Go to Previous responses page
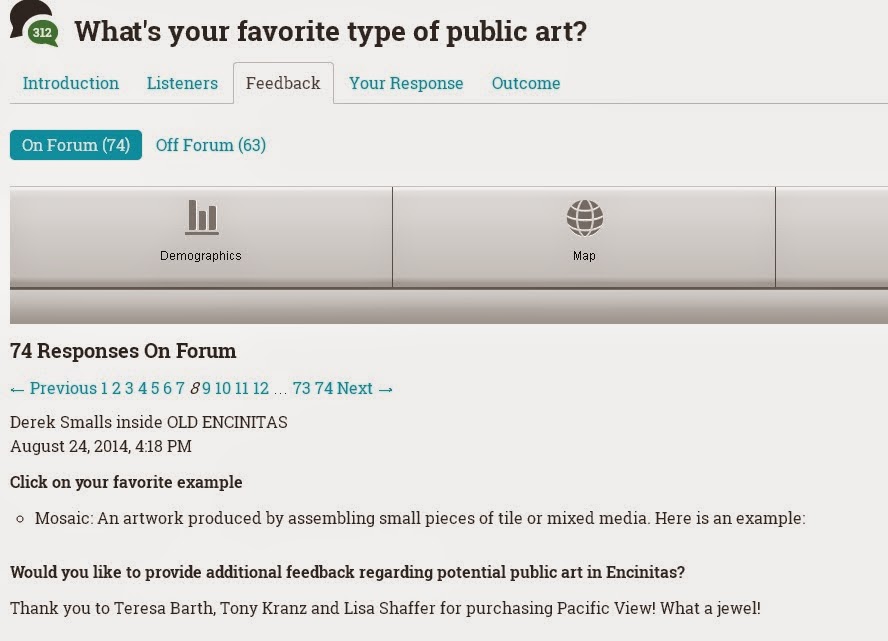The width and height of the screenshot is (888, 641). (53, 388)
